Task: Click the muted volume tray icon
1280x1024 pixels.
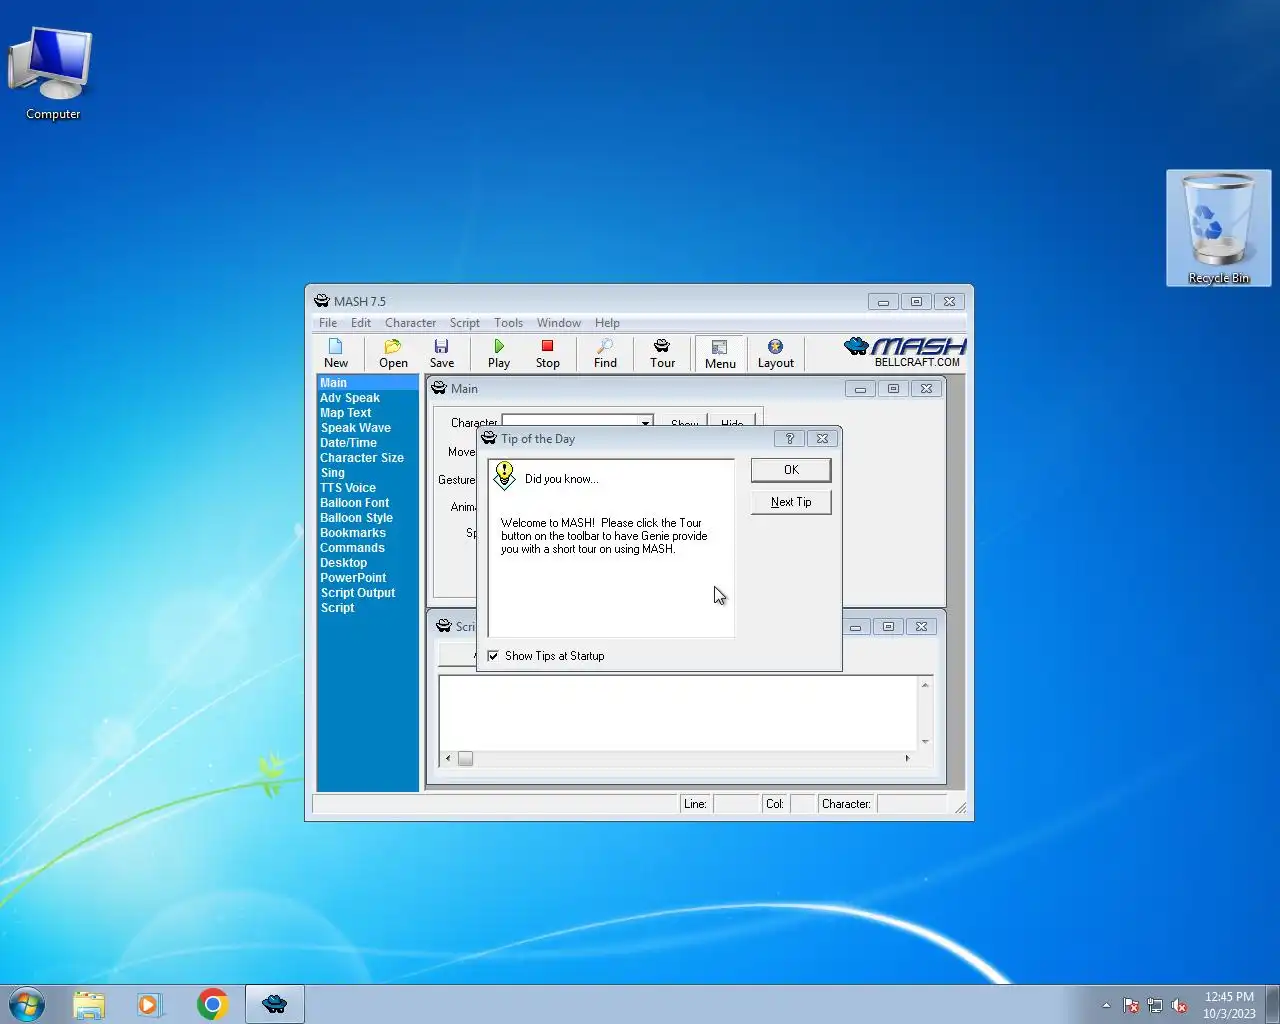Action: (x=1180, y=1006)
